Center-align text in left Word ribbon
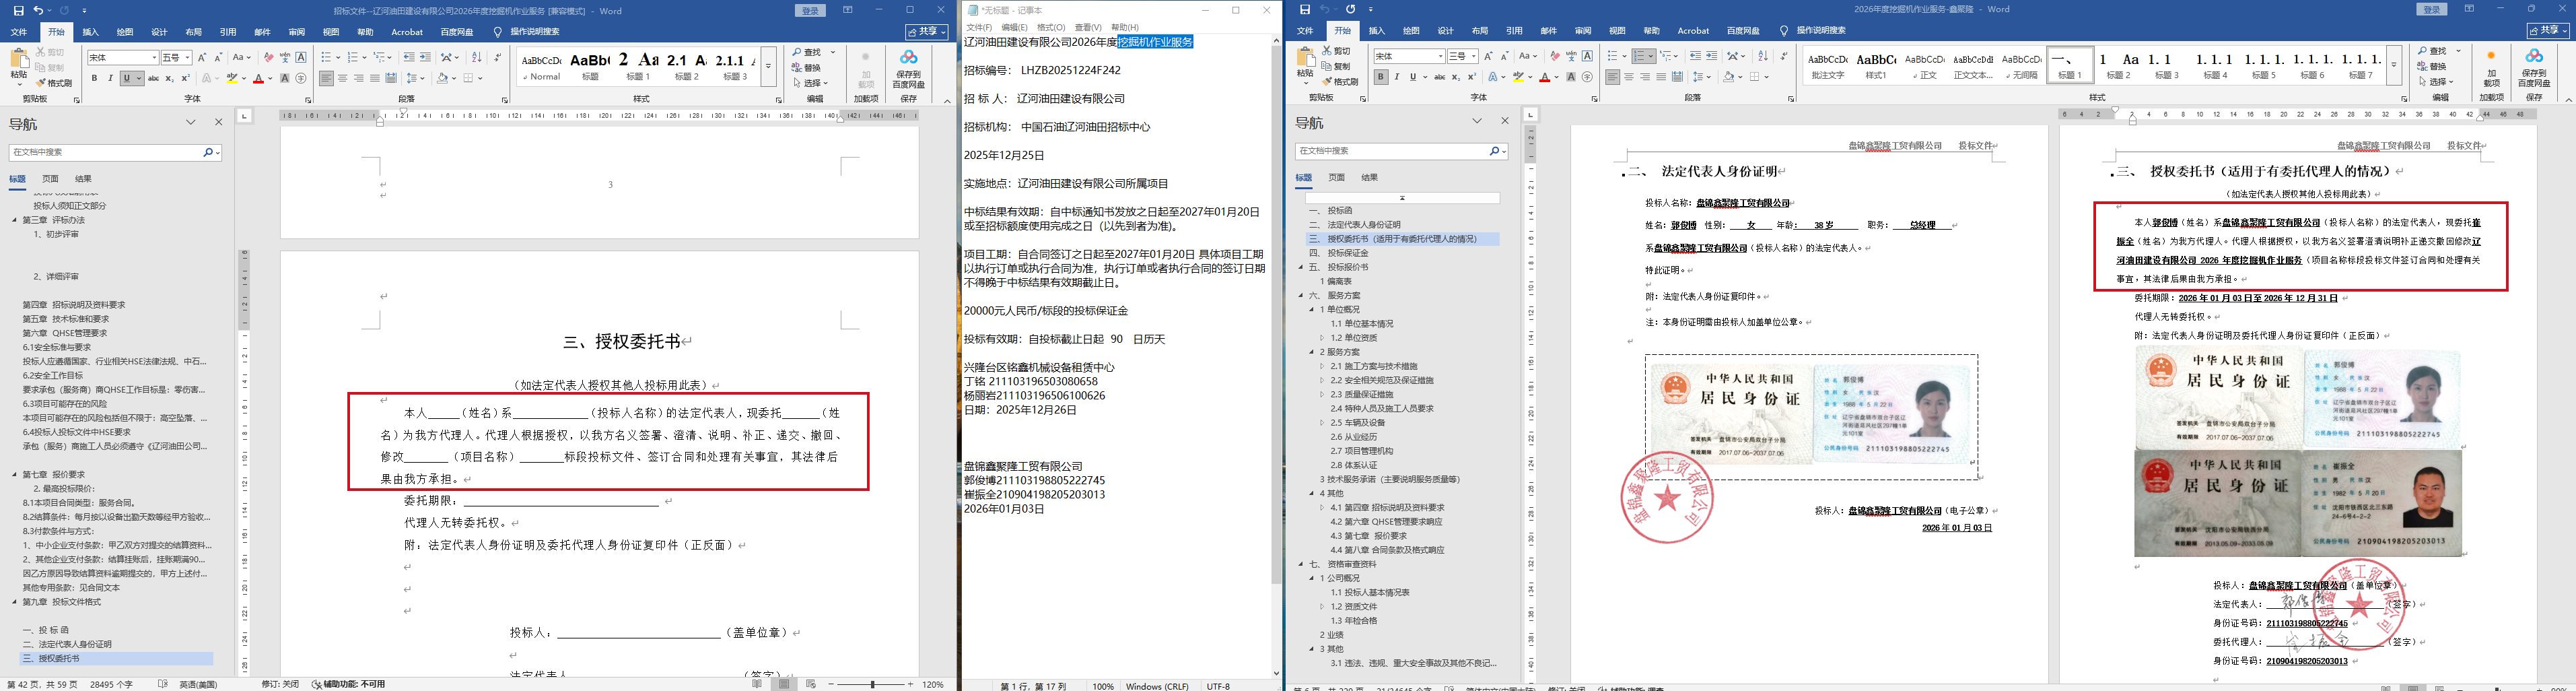 click(343, 78)
